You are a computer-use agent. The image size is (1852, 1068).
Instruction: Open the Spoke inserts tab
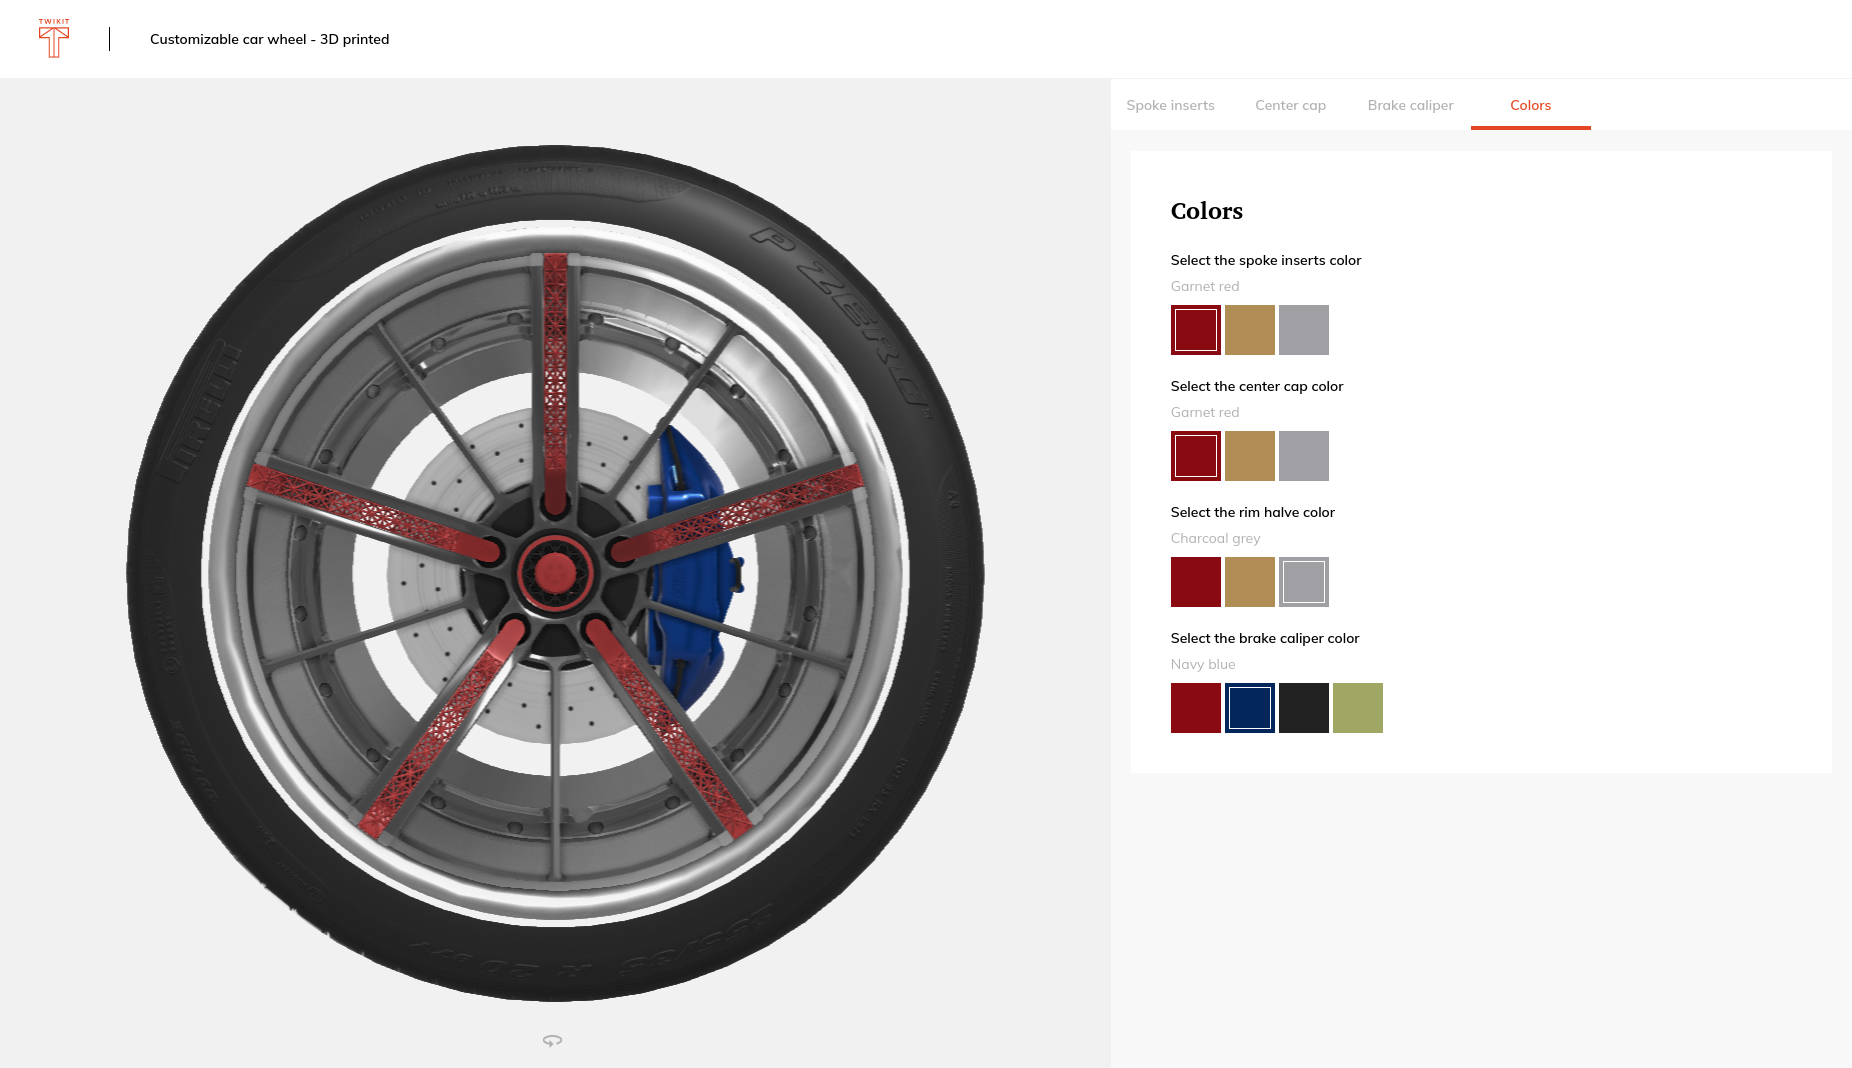(1170, 105)
